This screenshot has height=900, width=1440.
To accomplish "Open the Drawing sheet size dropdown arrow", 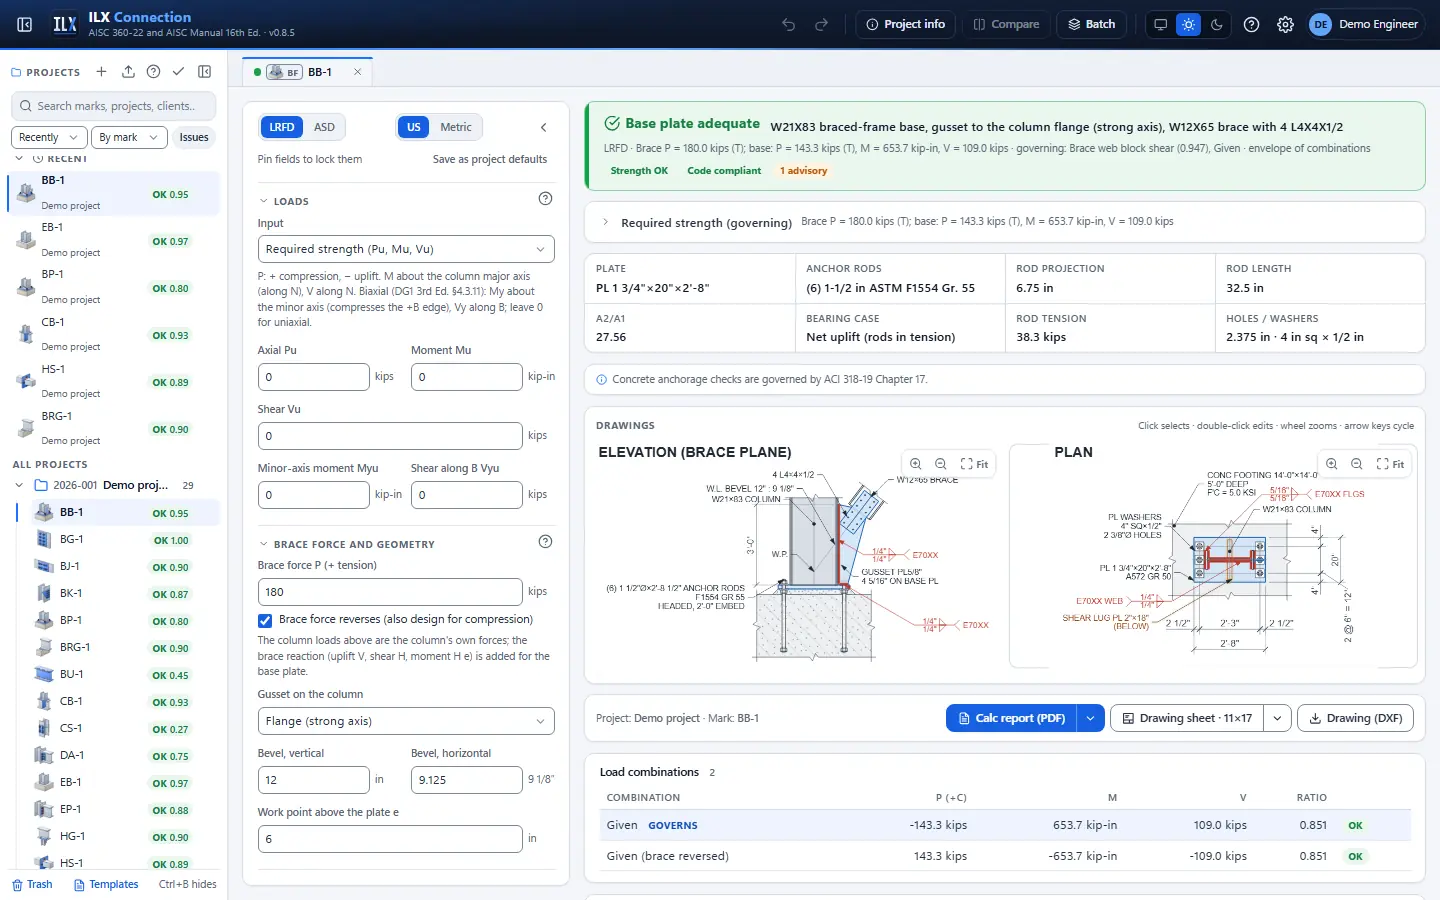I will tap(1277, 718).
